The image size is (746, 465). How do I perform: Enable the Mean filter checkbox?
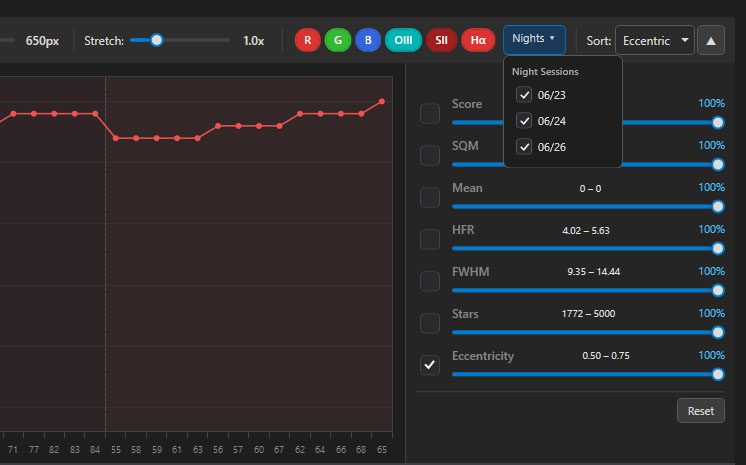pos(430,197)
